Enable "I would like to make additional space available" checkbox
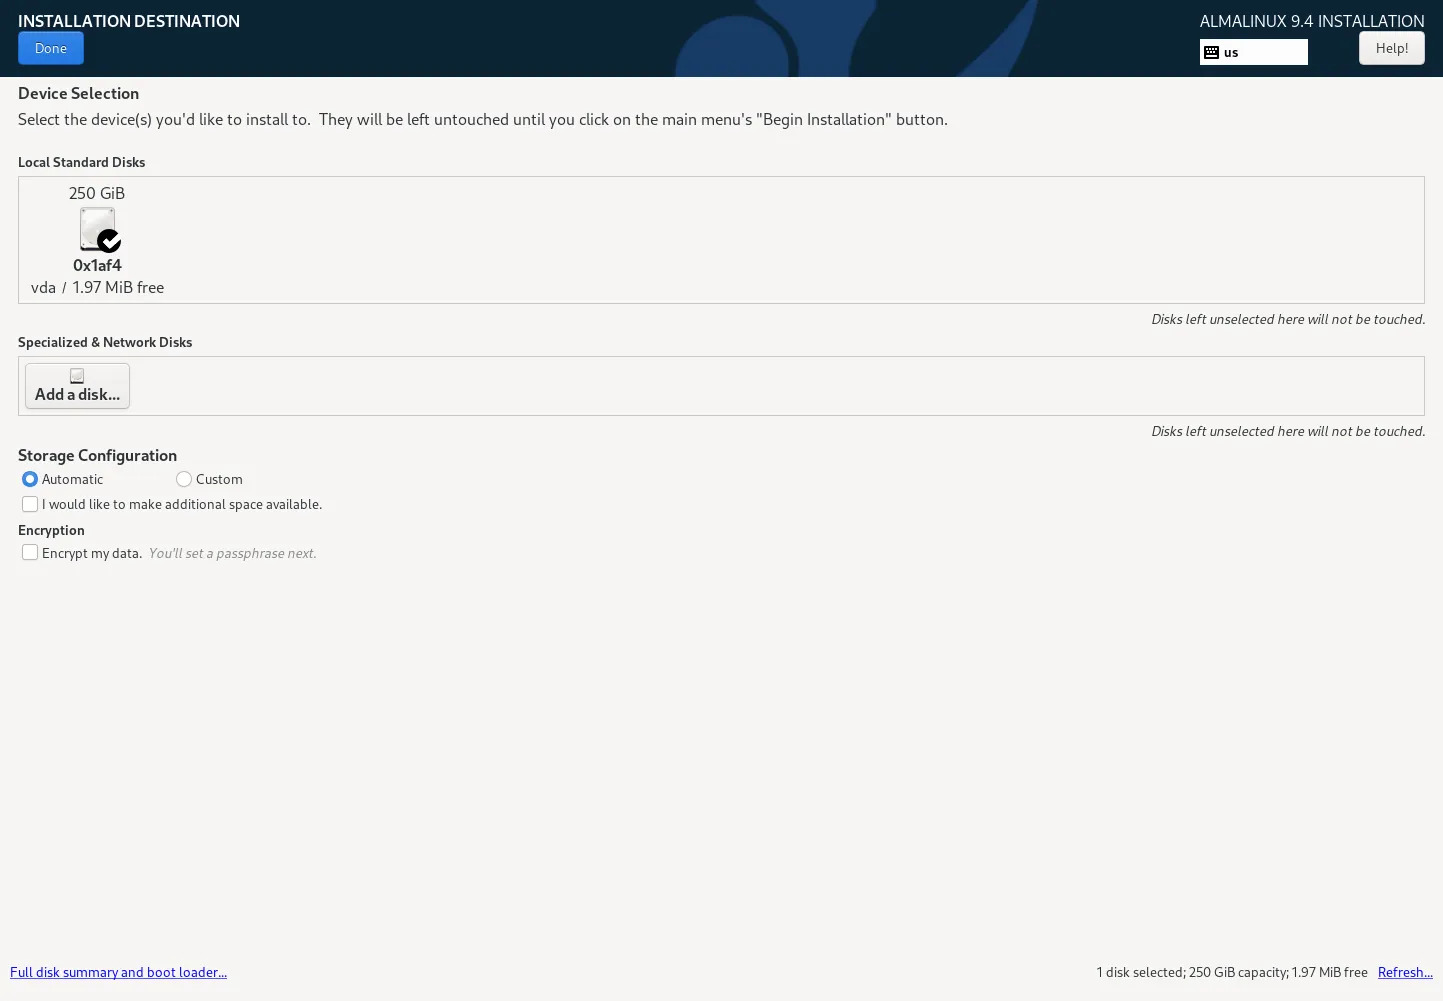Screen dimensions: 1443x1001 [x=30, y=504]
